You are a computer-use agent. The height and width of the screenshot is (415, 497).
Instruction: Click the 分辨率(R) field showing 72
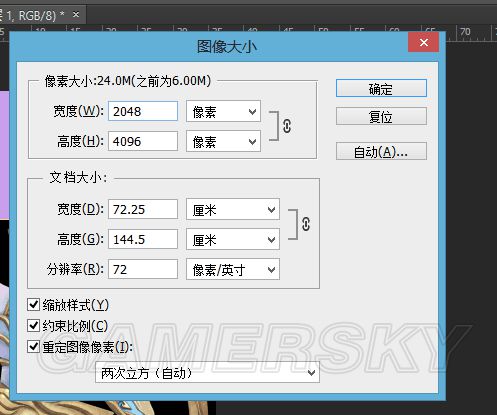(x=143, y=269)
